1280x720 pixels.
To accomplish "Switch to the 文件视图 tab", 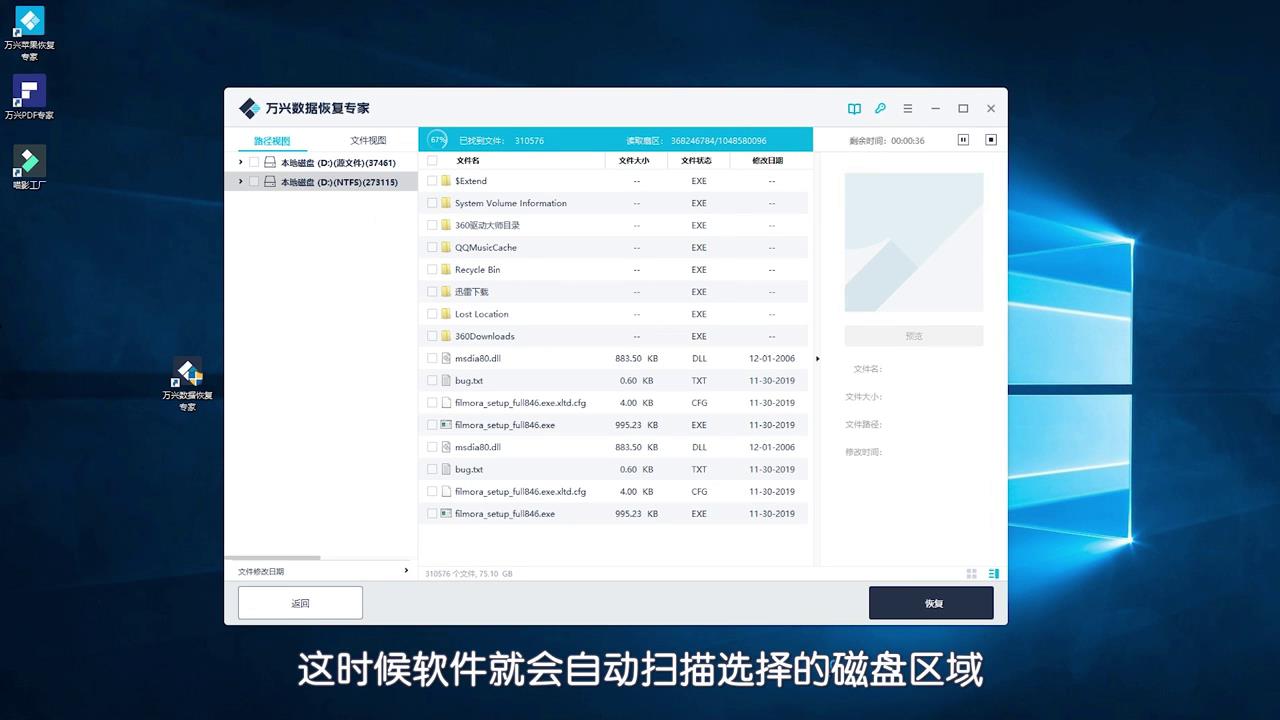I will click(367, 140).
